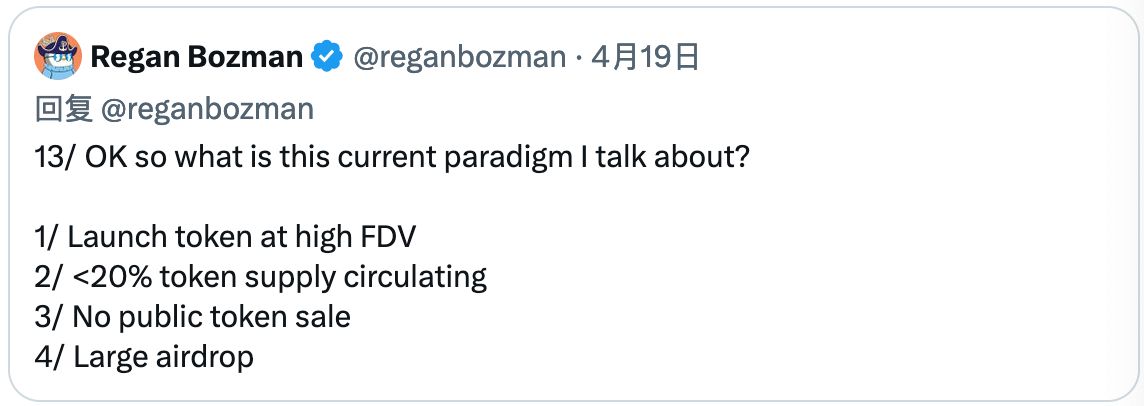Click the empty line between tweet paragraphs
This screenshot has height=406, width=1144.
pyautogui.click(x=300, y=198)
